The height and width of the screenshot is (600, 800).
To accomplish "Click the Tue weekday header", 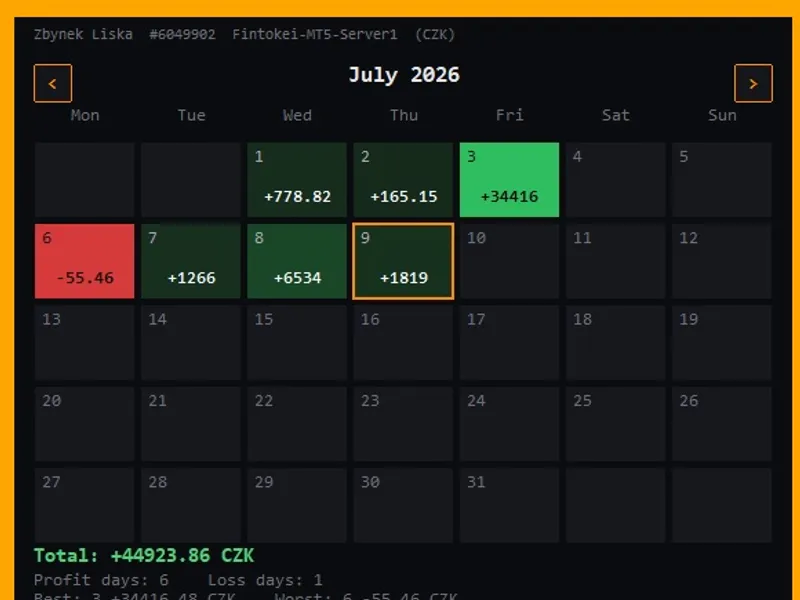I will (x=191, y=115).
